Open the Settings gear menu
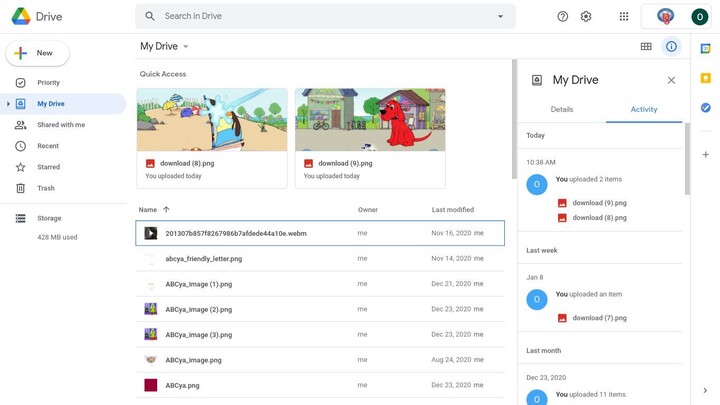Image resolution: width=720 pixels, height=405 pixels. click(586, 16)
